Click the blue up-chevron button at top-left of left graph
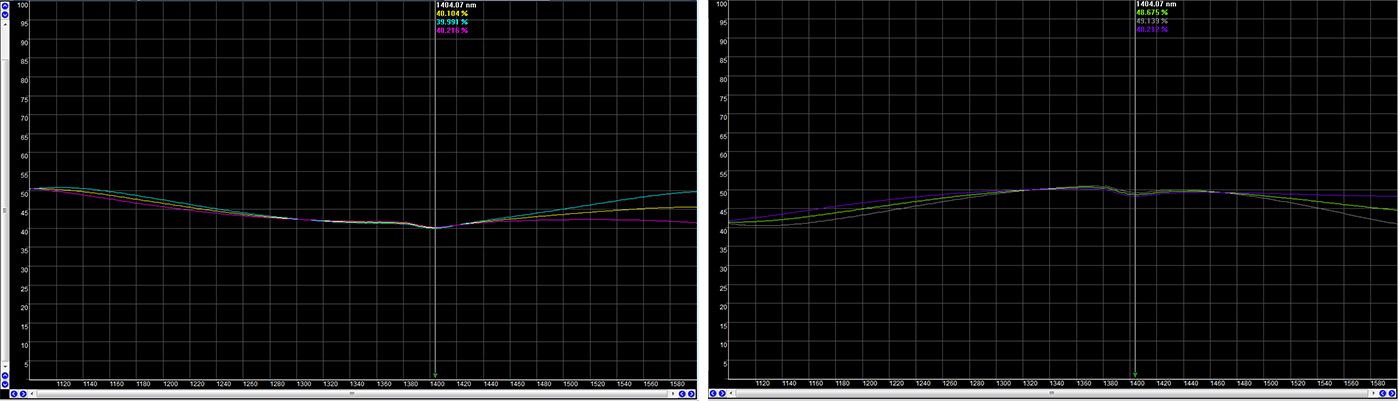Image resolution: width=1400 pixels, height=401 pixels. pyautogui.click(x=5, y=5)
